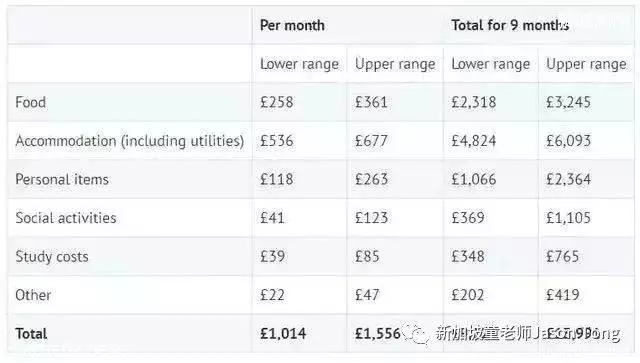This screenshot has height=363, width=640.
Task: Click the Social activities row label
Action: pos(66,218)
